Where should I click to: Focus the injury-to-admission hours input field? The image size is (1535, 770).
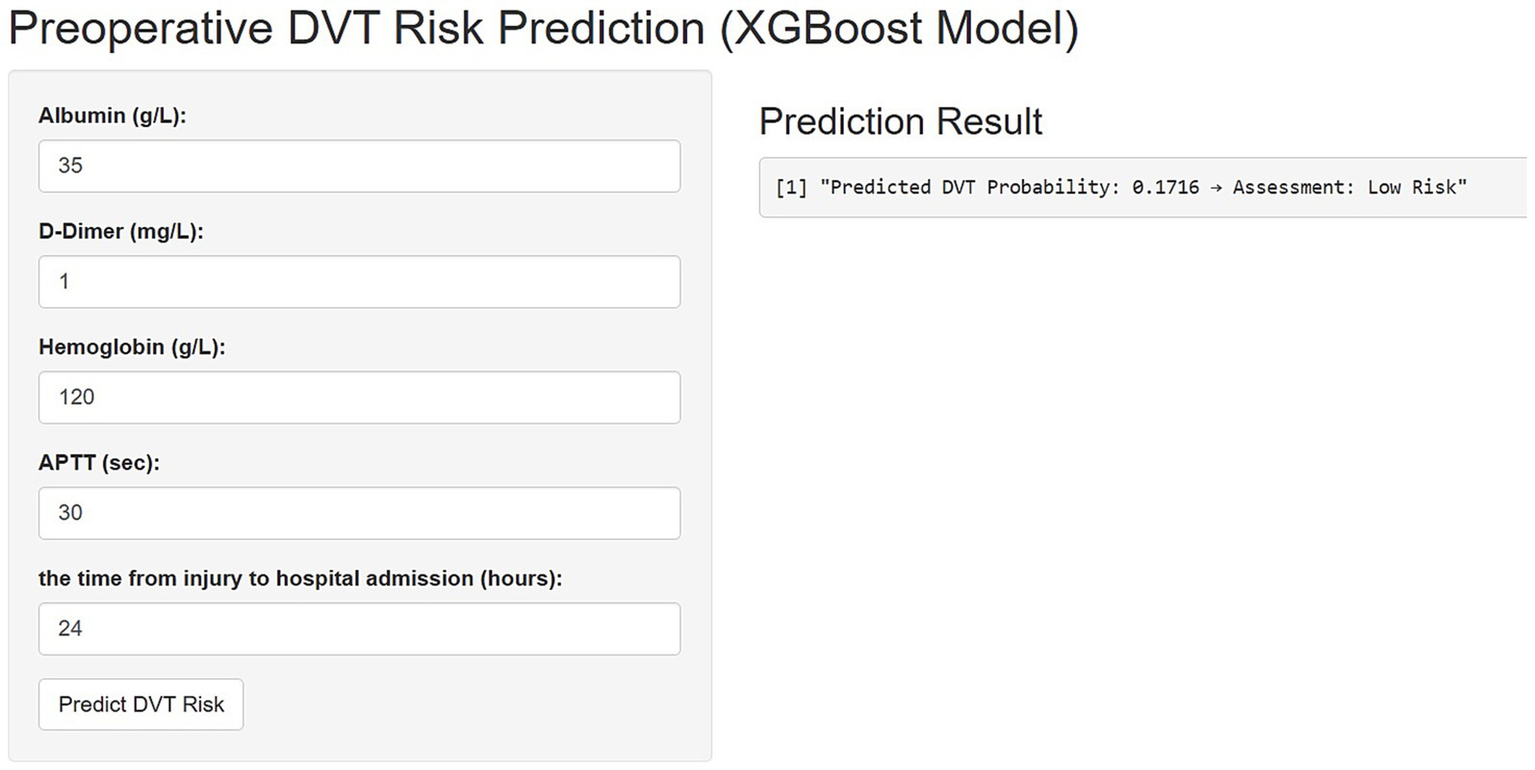(359, 629)
